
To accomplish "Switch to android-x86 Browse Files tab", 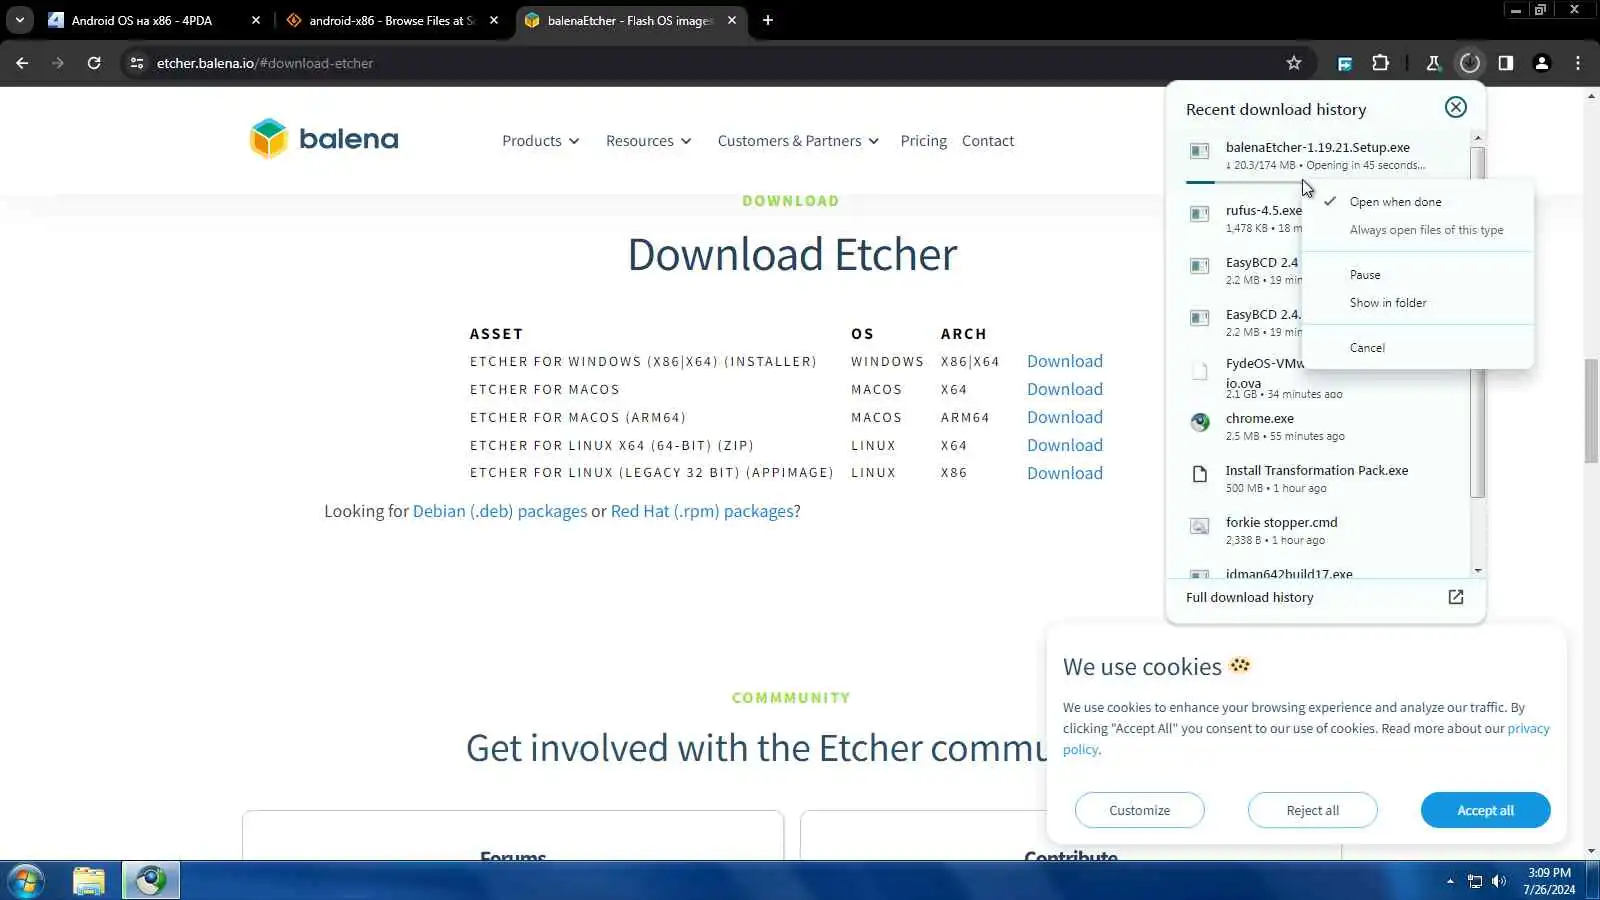I will tap(391, 20).
